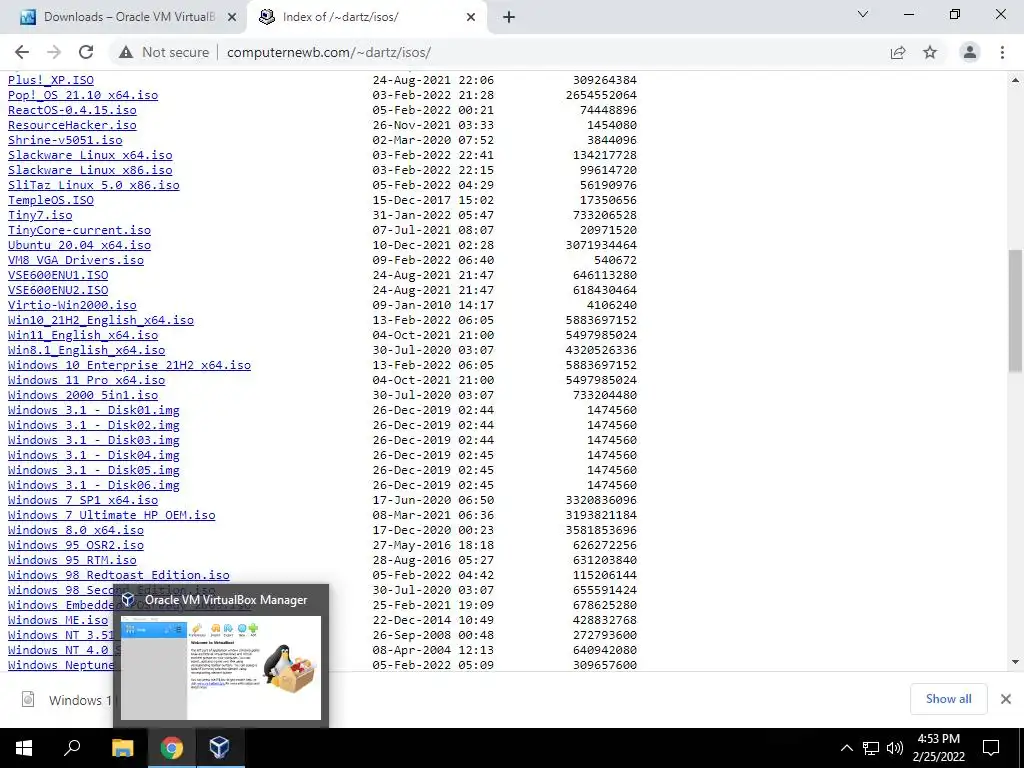Open Windows_2000_5in1.iso link

(x=83, y=395)
